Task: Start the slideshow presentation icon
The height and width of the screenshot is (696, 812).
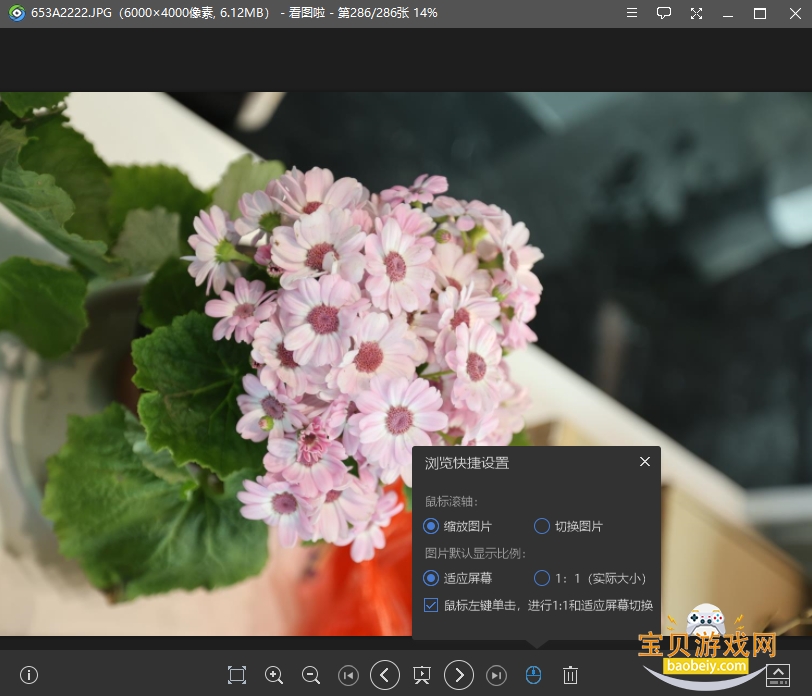Action: [422, 675]
